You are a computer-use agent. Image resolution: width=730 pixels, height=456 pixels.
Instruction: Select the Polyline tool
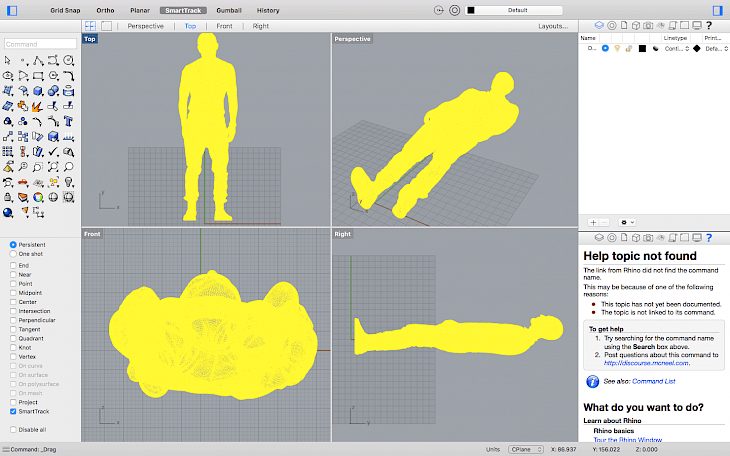[x=38, y=61]
